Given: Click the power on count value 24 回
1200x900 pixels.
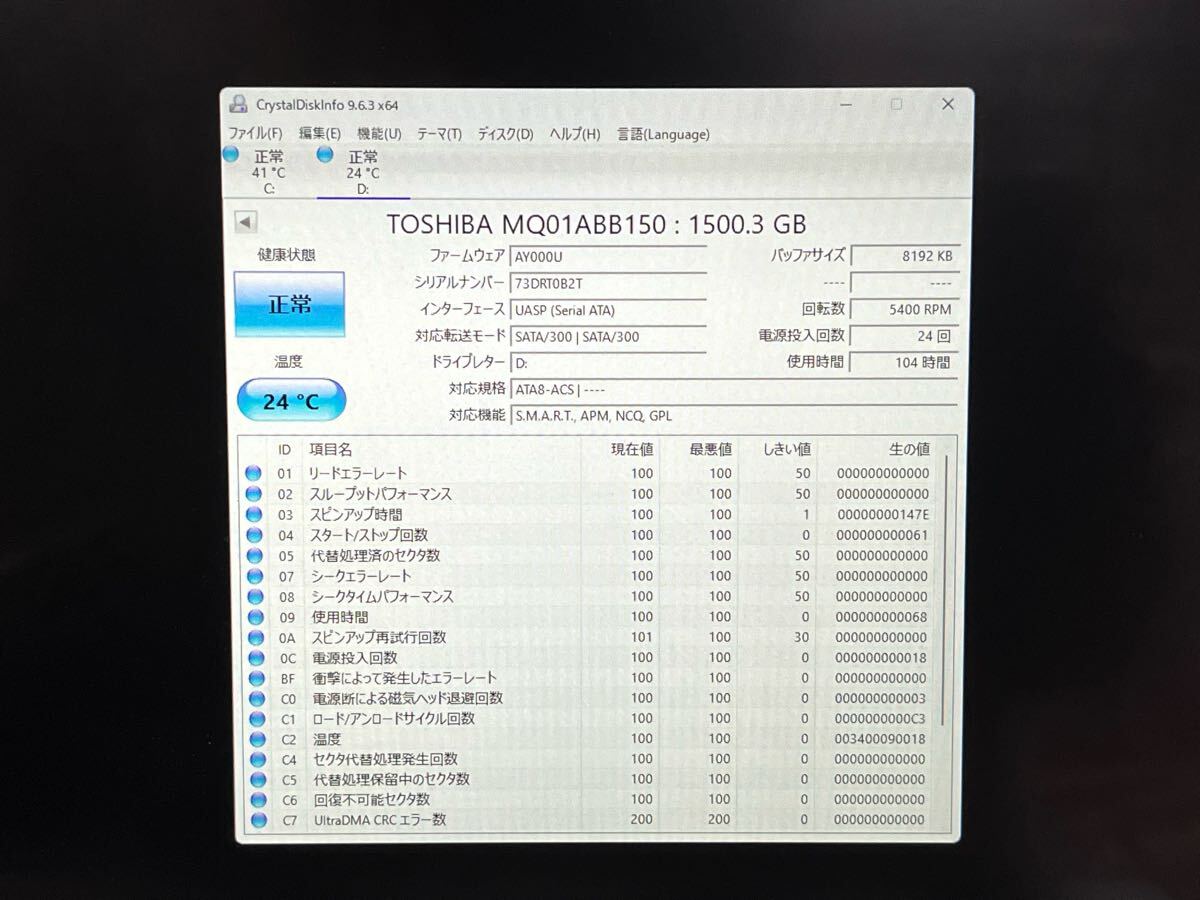Looking at the screenshot, I should tap(903, 336).
